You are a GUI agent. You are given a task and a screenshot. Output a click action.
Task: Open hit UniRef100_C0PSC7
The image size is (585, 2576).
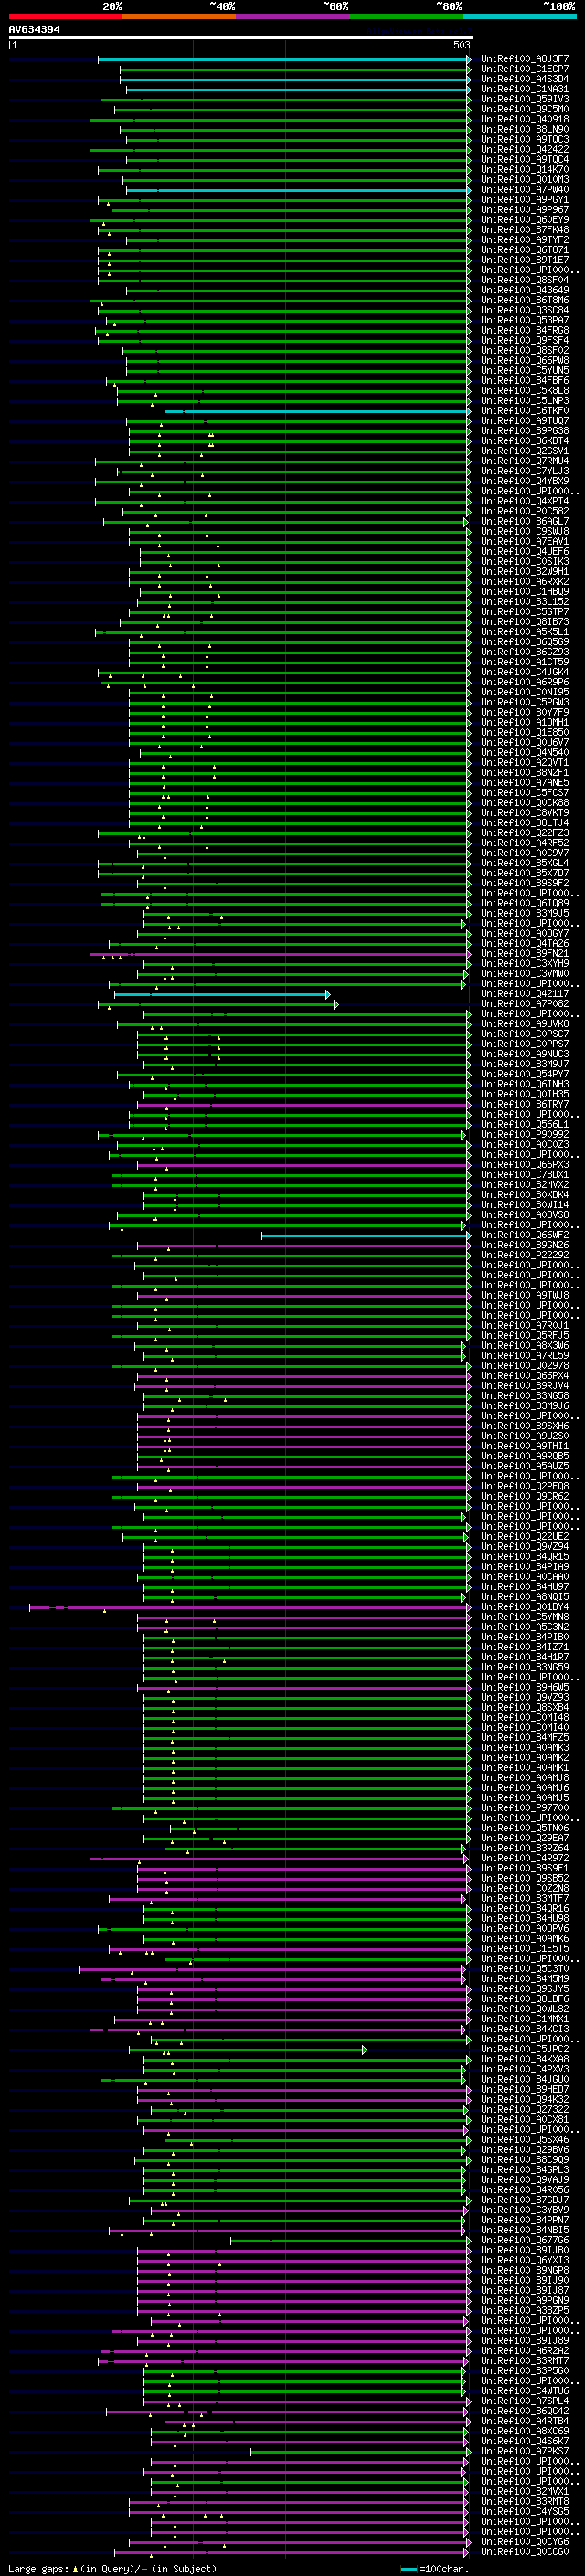pos(525,1034)
